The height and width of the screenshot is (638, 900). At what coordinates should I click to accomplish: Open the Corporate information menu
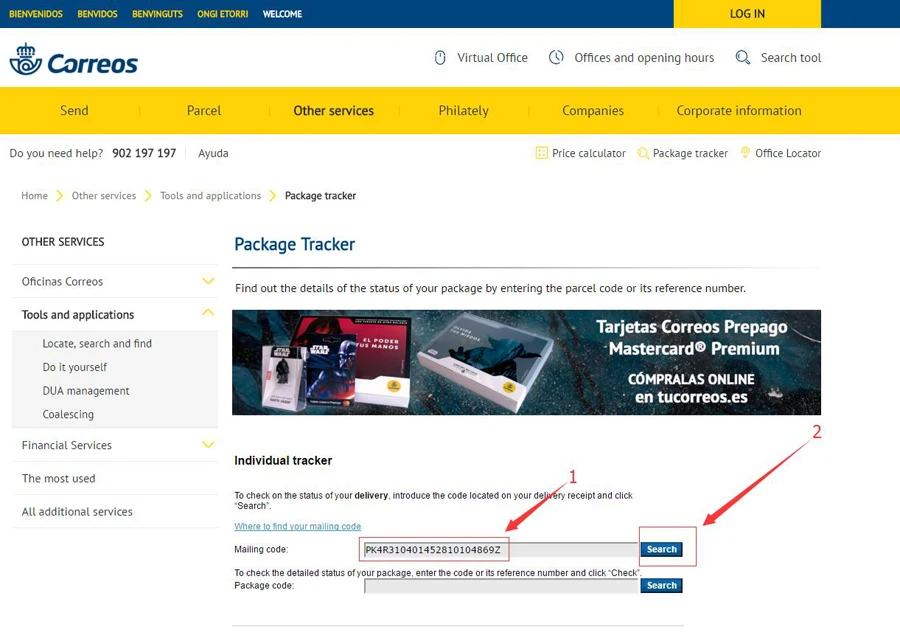click(x=739, y=111)
